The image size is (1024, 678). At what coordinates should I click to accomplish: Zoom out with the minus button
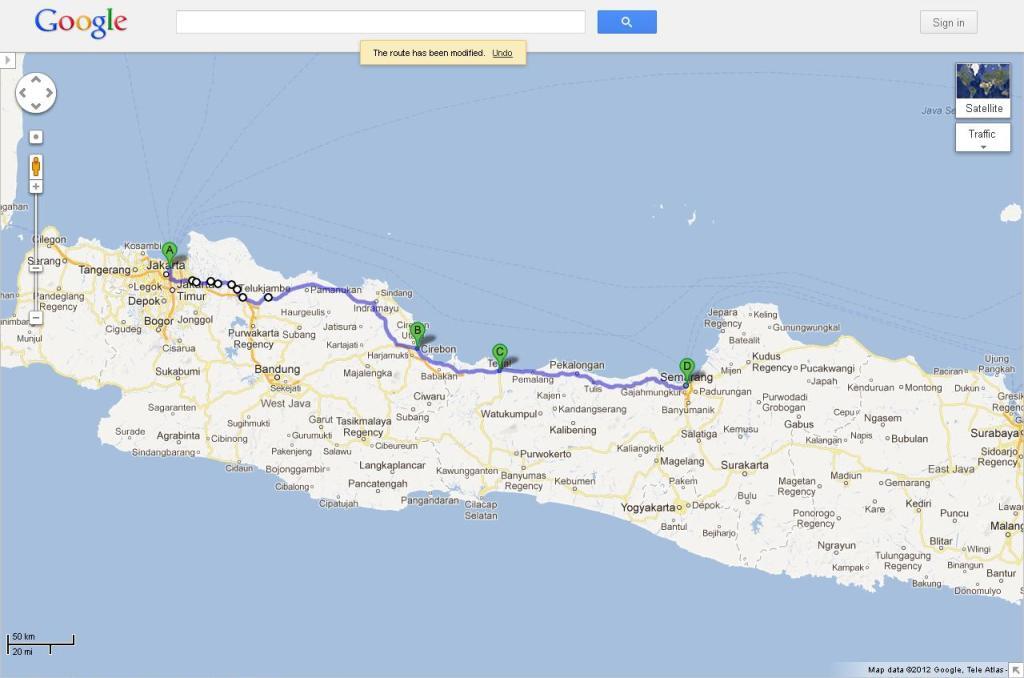click(x=36, y=318)
